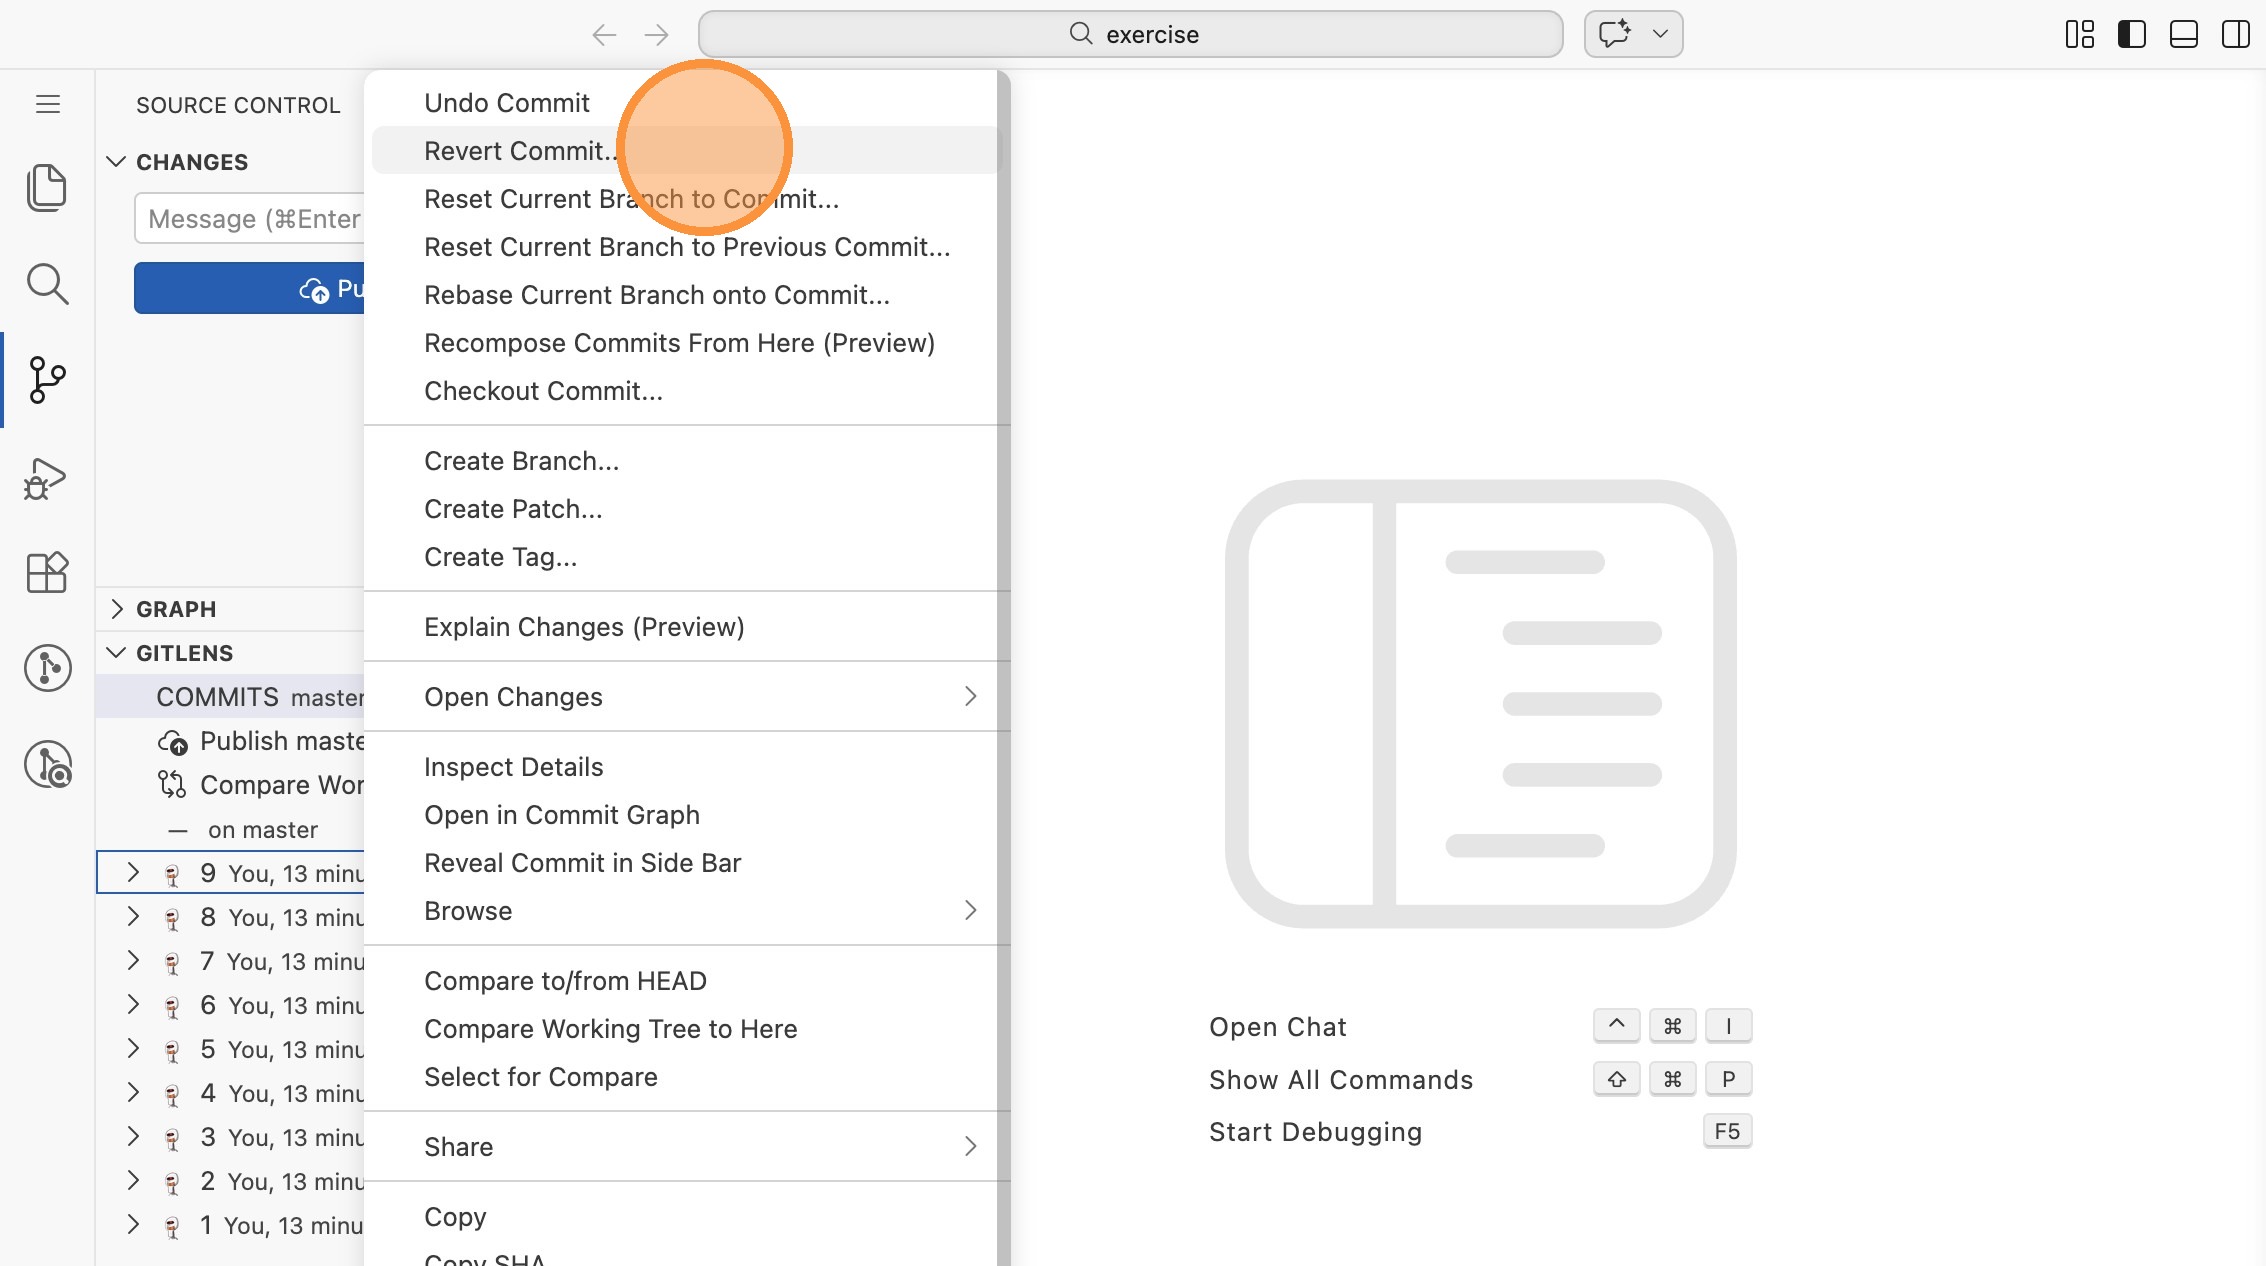Open the Run and Debug icon
Screen dimensions: 2266x1266
(47, 478)
